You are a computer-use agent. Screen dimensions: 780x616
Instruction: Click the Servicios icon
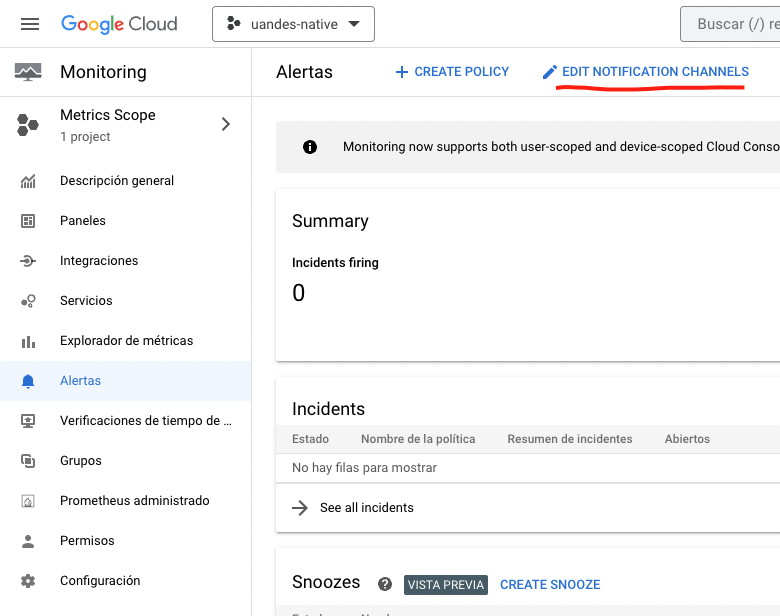[28, 301]
